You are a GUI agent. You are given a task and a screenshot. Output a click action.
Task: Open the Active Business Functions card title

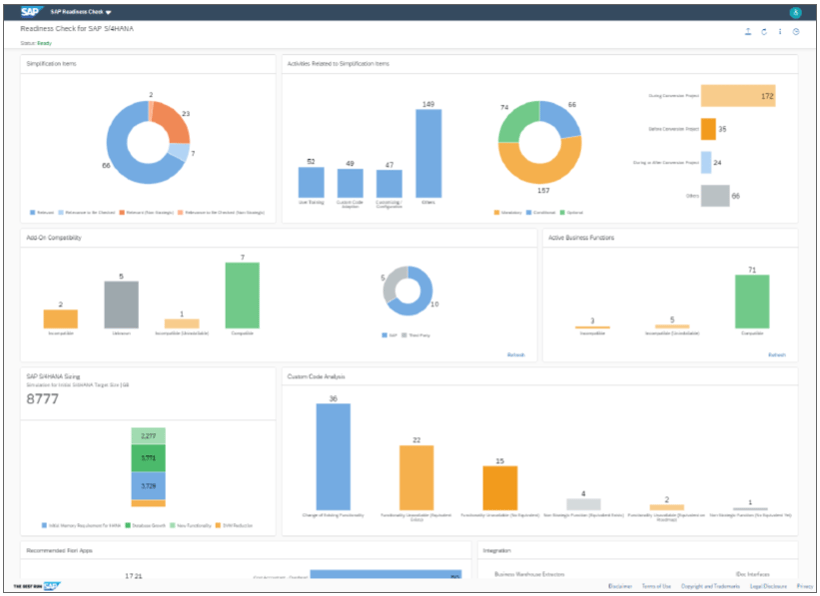581,238
